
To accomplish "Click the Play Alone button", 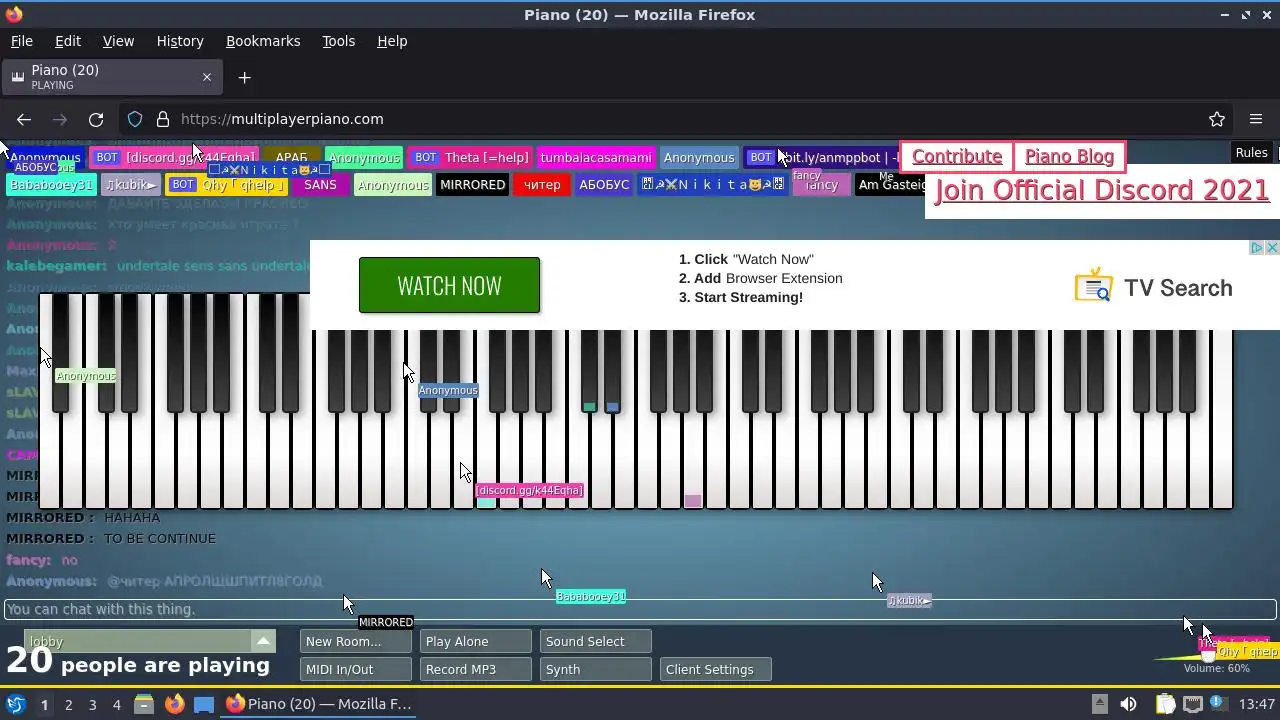I will pyautogui.click(x=476, y=641).
